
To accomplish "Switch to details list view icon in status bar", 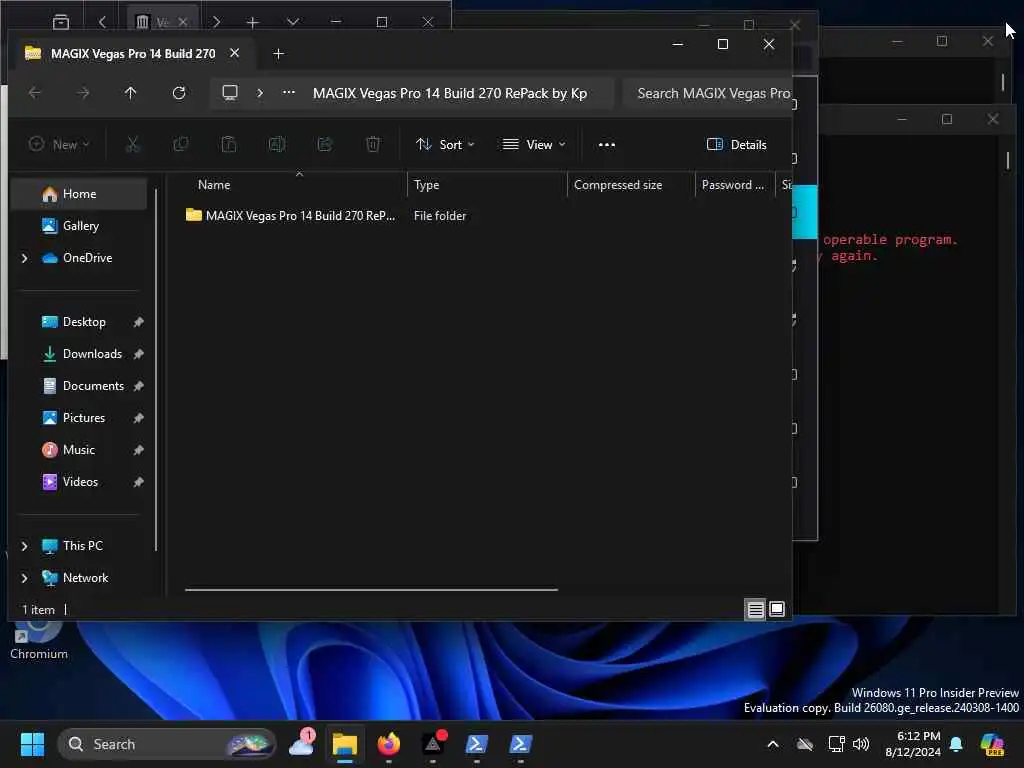I will (x=755, y=609).
